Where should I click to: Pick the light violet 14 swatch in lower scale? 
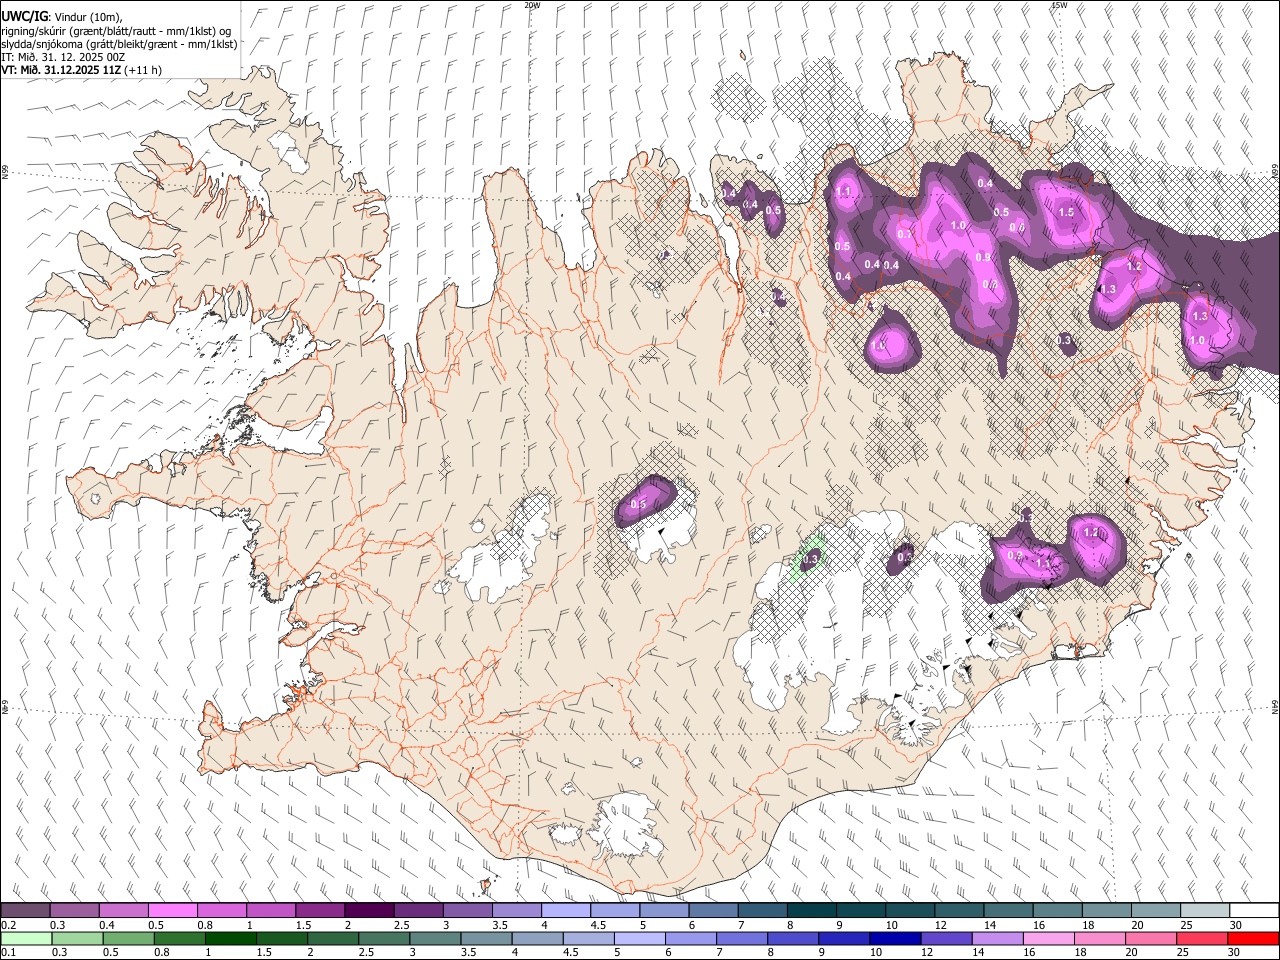click(998, 938)
